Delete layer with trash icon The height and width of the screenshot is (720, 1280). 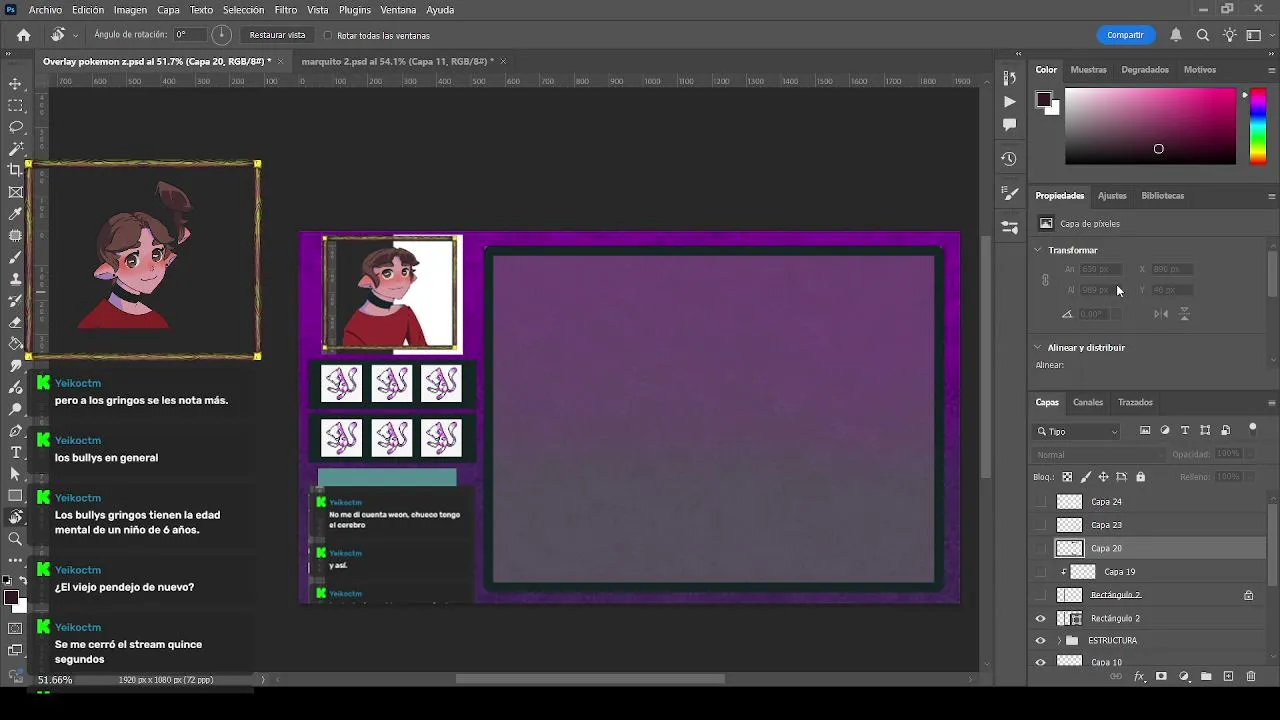[x=1251, y=677]
